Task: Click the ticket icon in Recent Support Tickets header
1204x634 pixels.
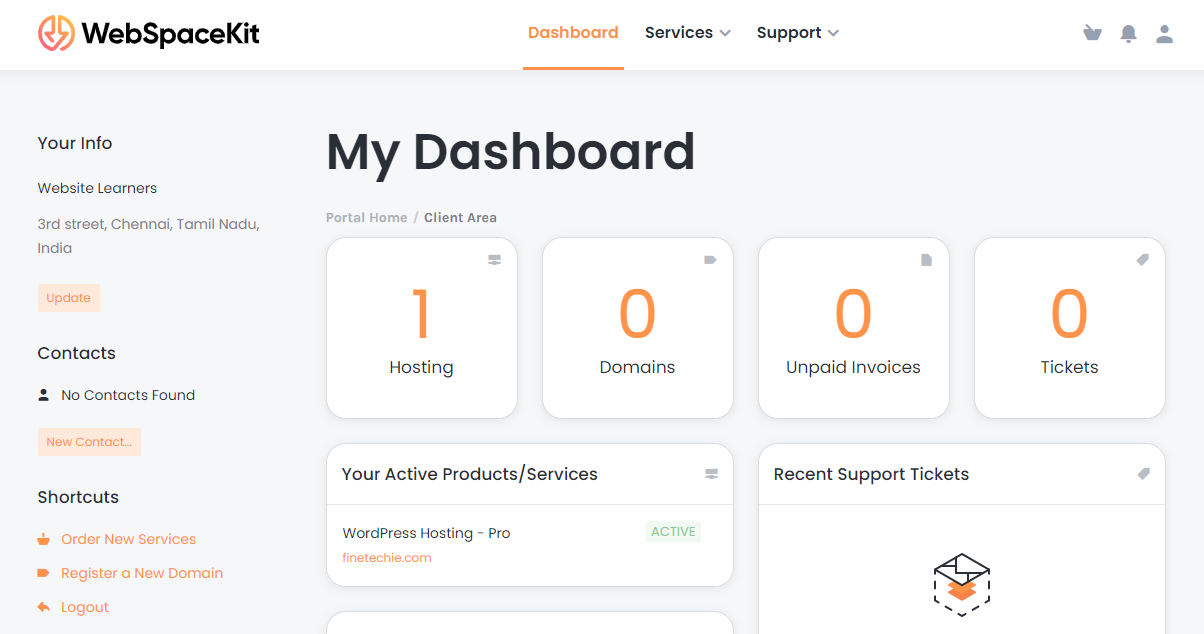Action: click(x=1143, y=474)
